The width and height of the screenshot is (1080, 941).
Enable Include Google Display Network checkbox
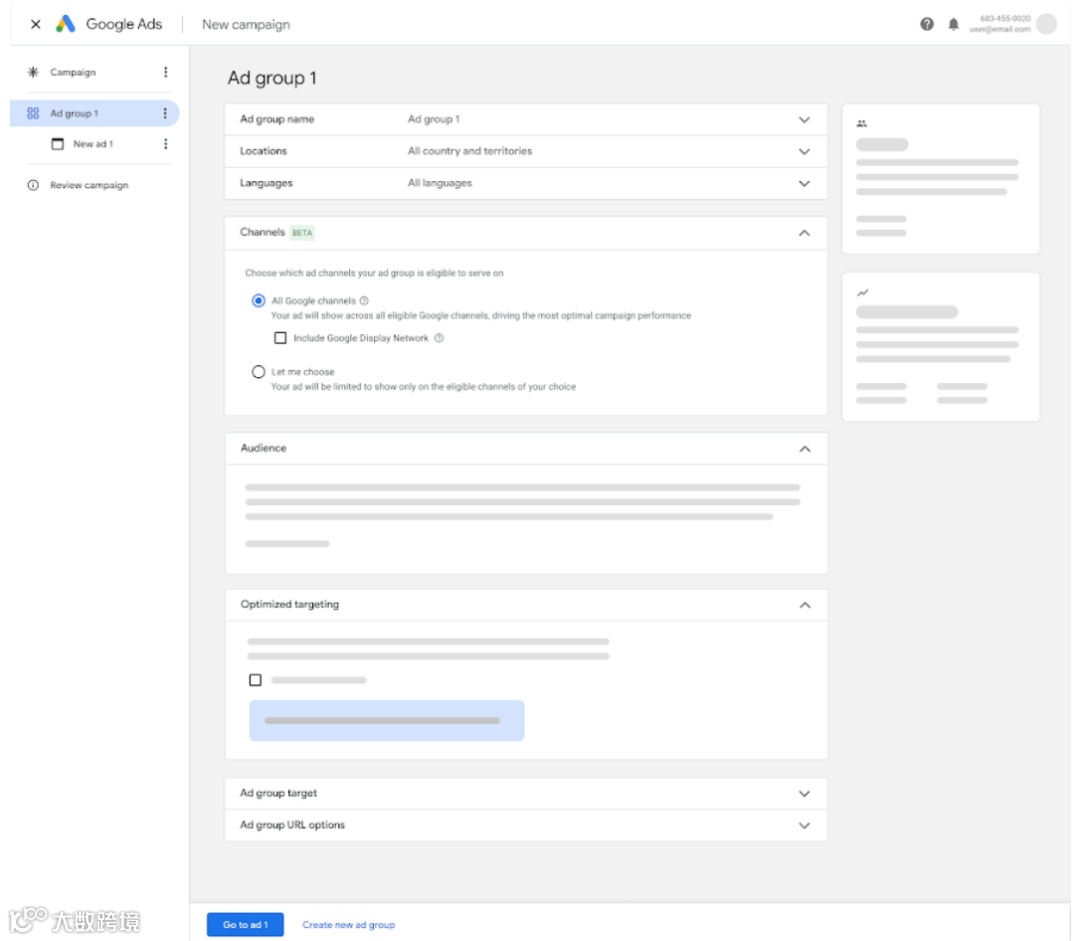280,338
